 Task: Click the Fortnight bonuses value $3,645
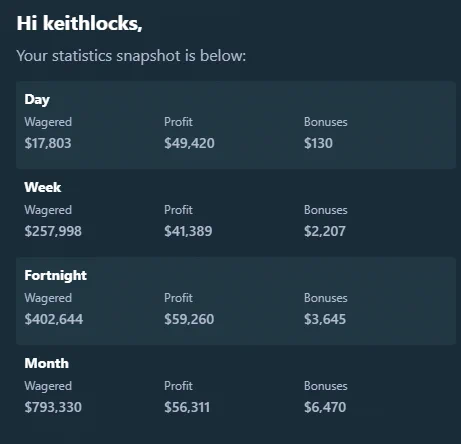click(x=325, y=319)
